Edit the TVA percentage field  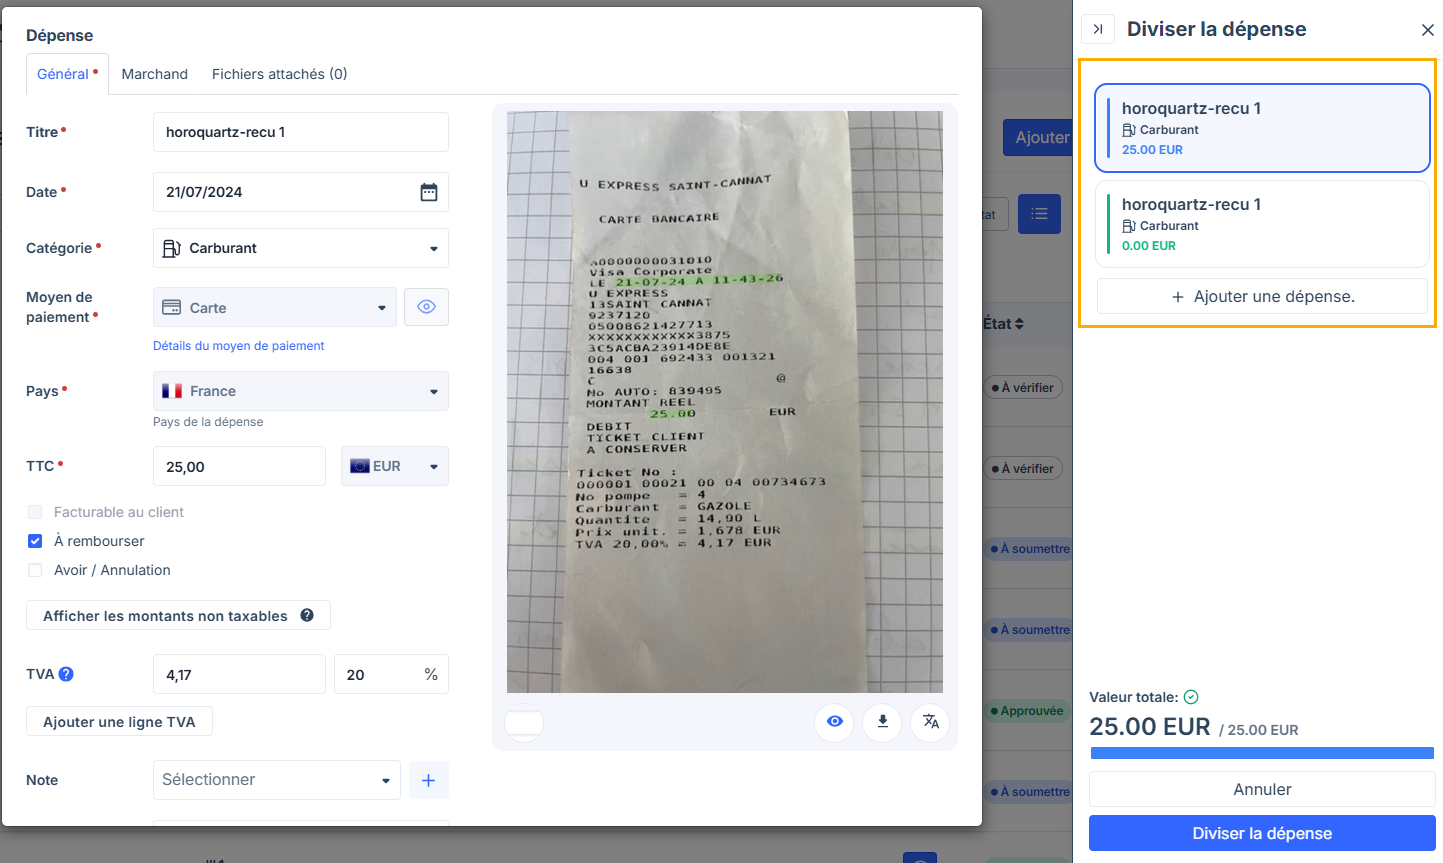[391, 674]
